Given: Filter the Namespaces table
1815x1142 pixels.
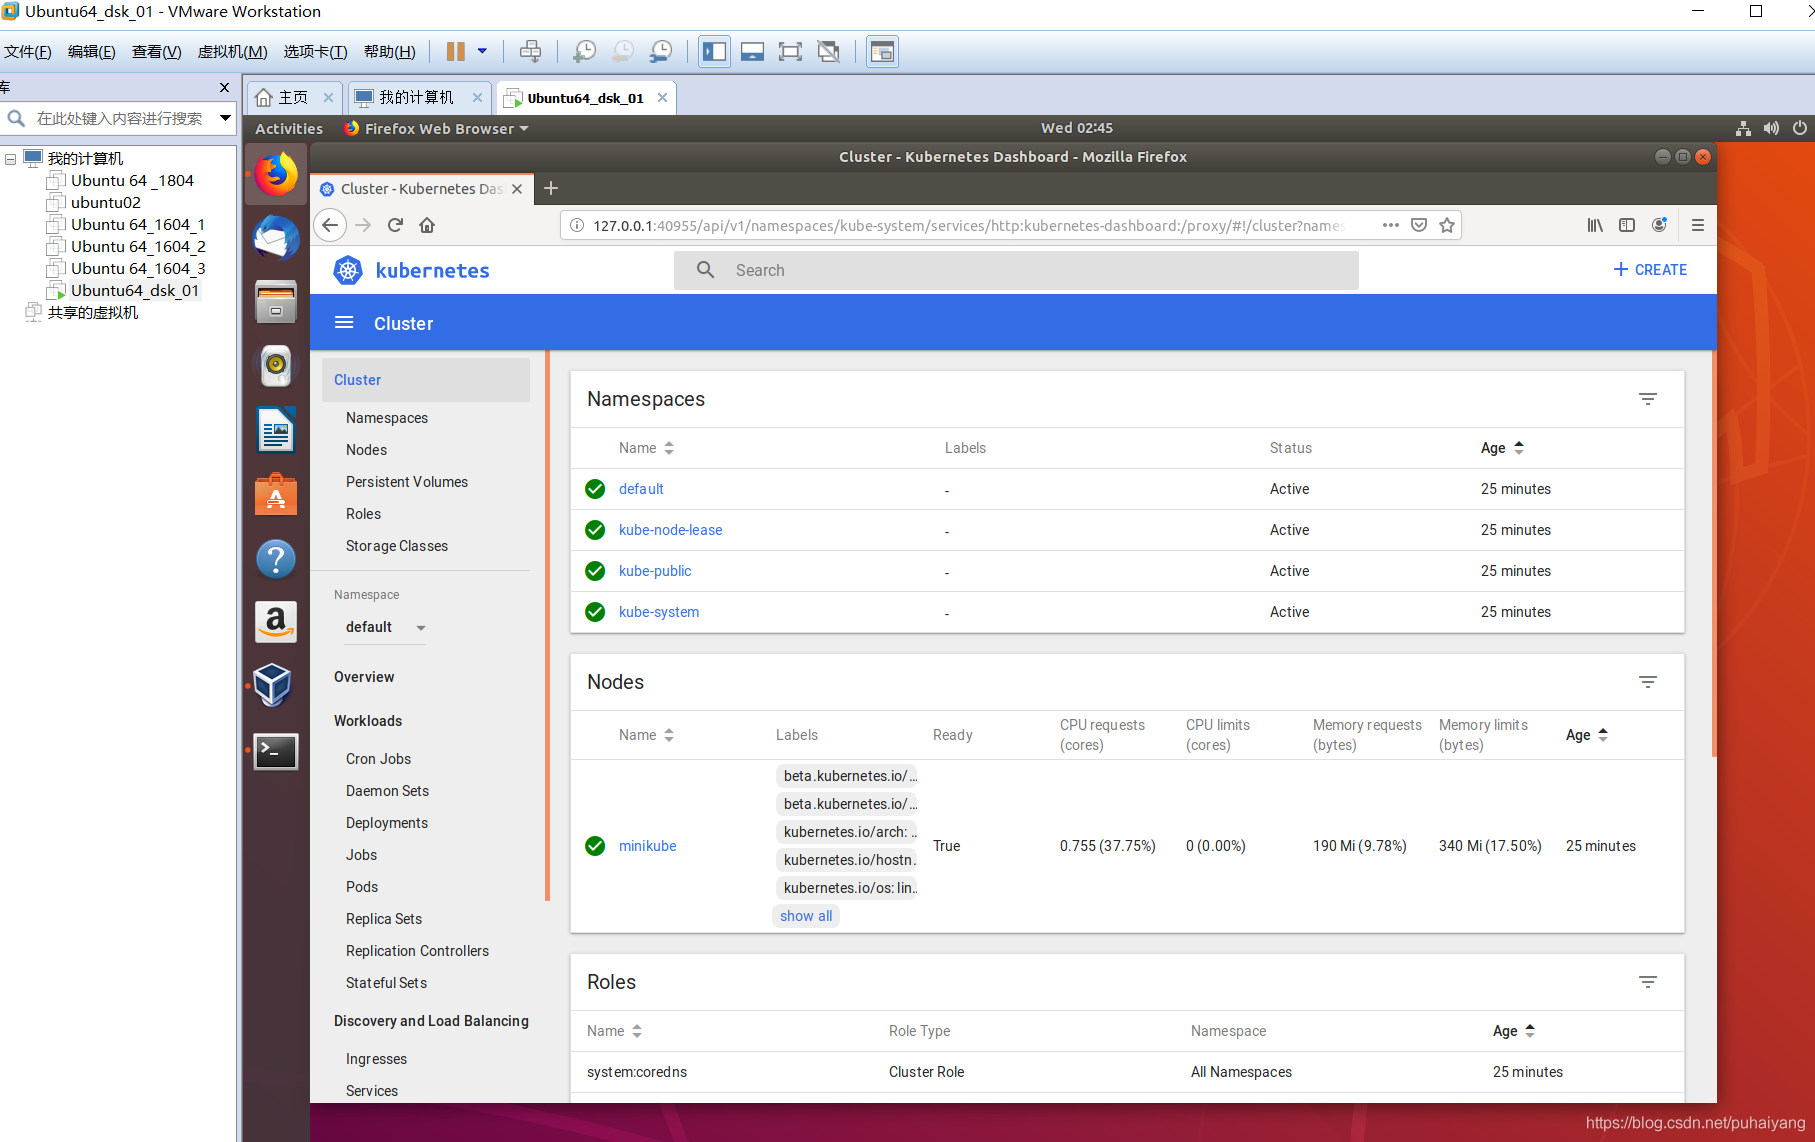Looking at the screenshot, I should click(x=1648, y=399).
